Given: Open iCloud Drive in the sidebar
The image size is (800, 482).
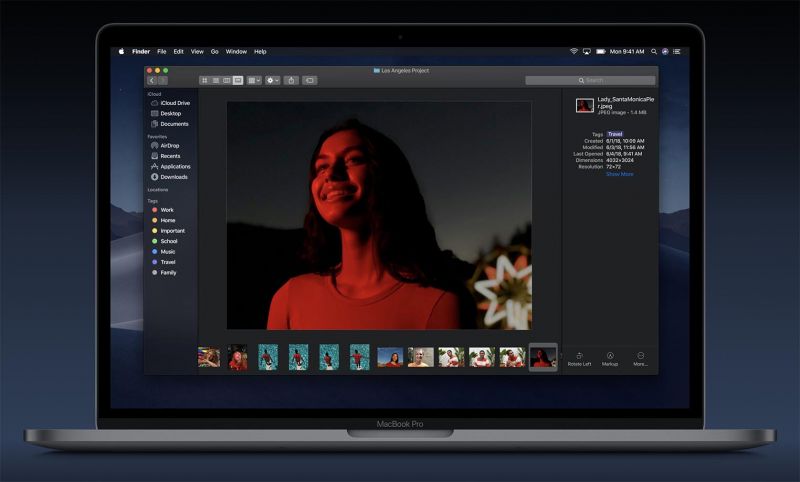Looking at the screenshot, I should point(171,103).
